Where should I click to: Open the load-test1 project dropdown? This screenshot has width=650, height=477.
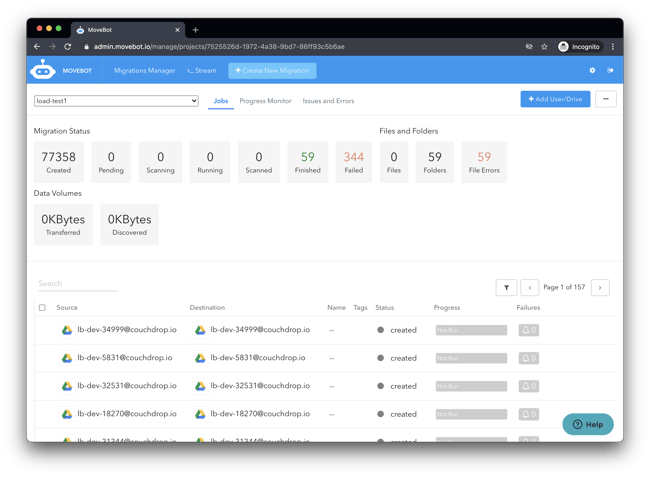click(x=116, y=101)
